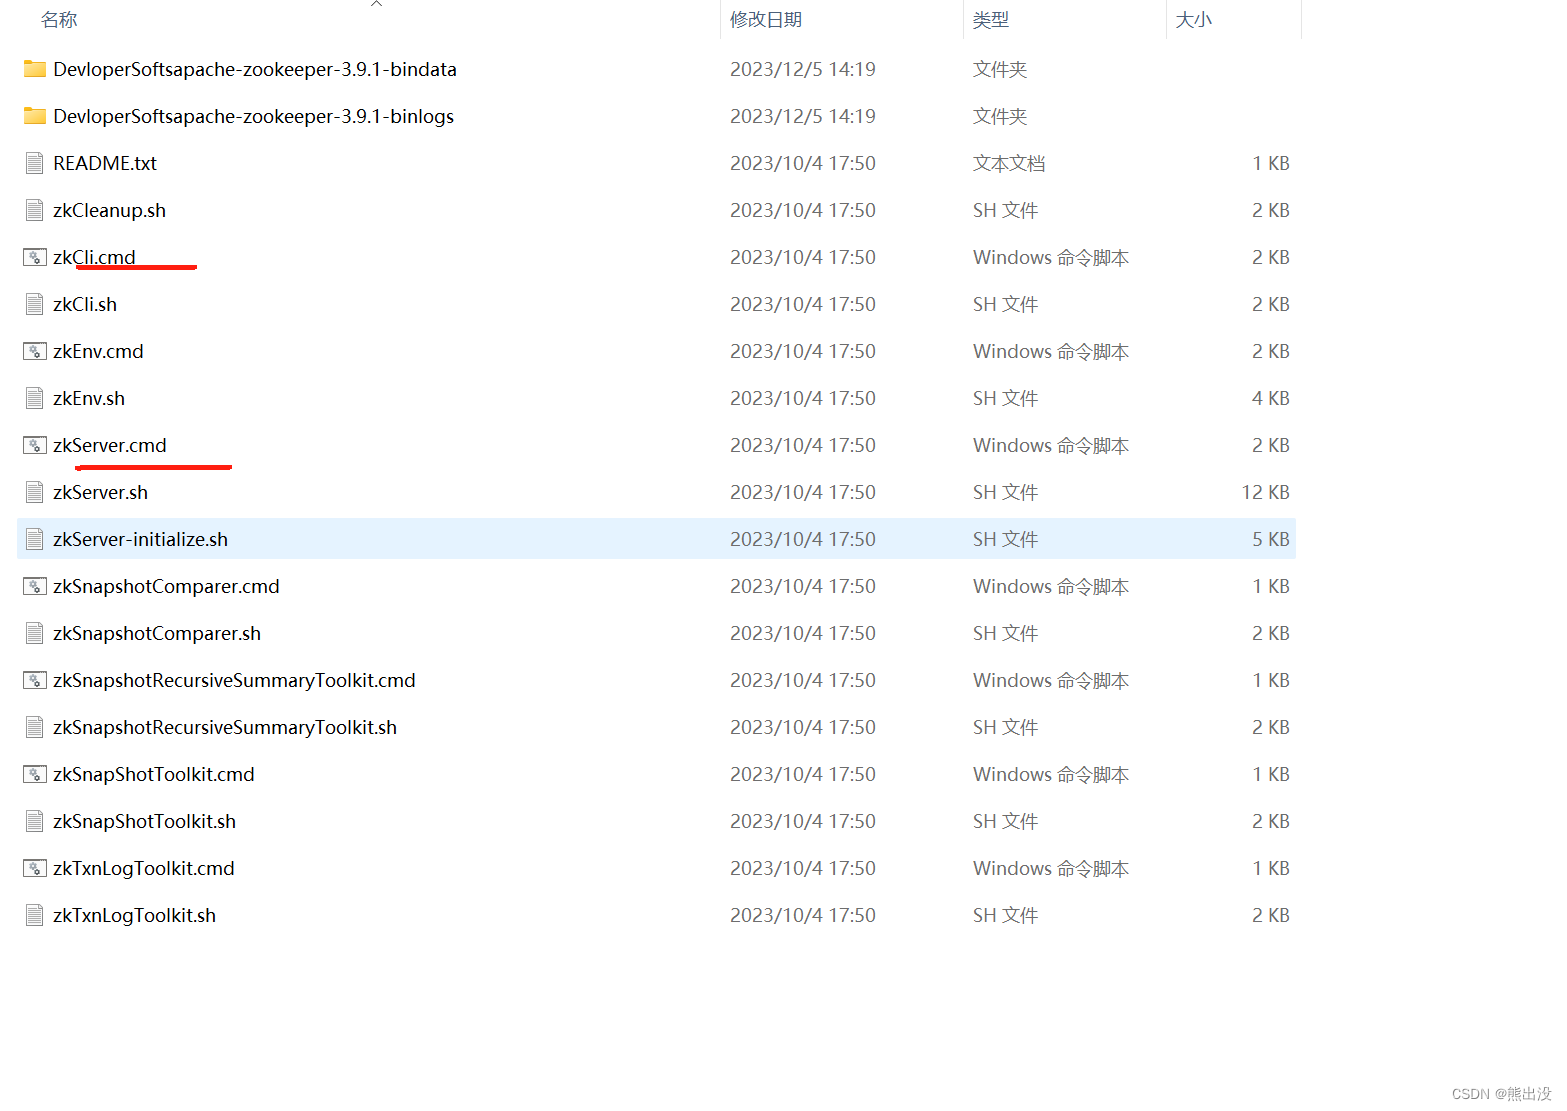The width and height of the screenshot is (1567, 1111).
Task: Select the folder name ending in bindata
Action: pos(255,69)
